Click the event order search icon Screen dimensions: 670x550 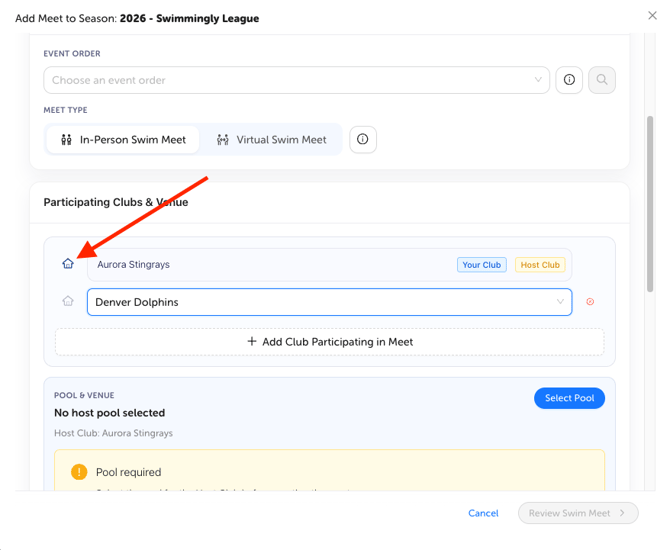click(602, 80)
